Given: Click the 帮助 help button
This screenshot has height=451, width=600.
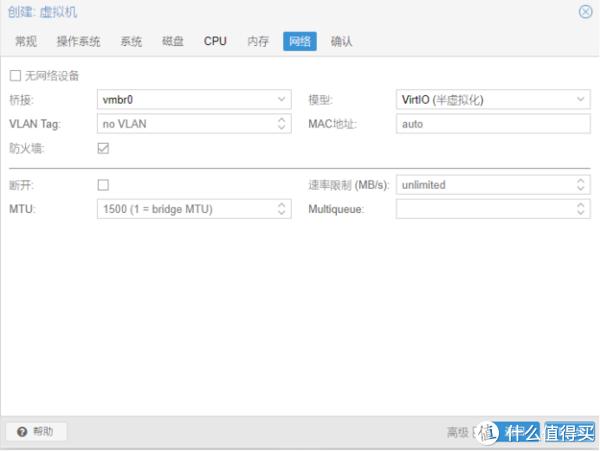Looking at the screenshot, I should 36,431.
